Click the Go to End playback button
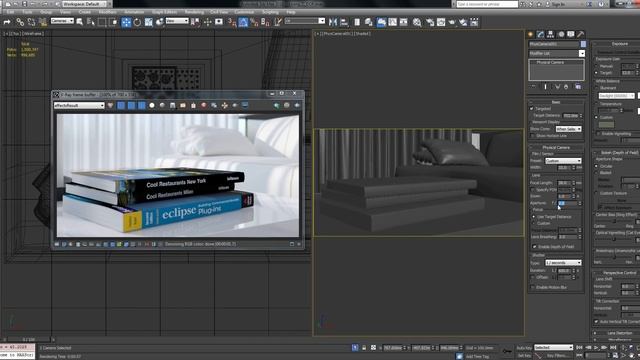 coord(613,347)
